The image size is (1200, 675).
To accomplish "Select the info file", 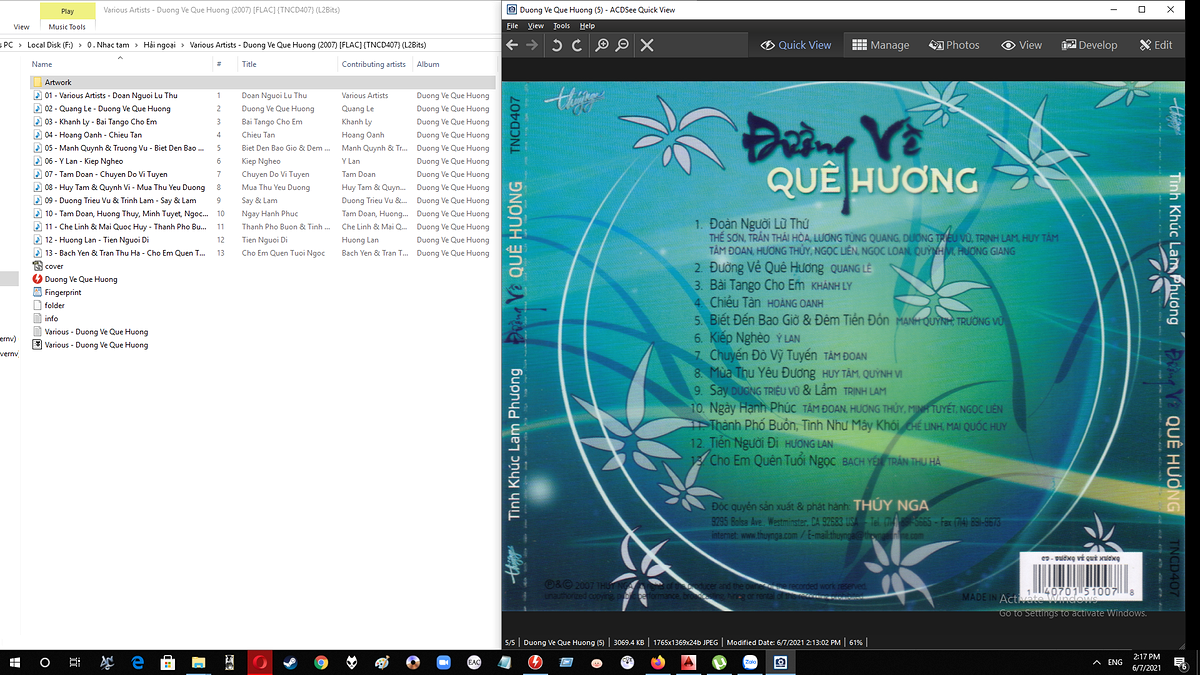I will [51, 318].
